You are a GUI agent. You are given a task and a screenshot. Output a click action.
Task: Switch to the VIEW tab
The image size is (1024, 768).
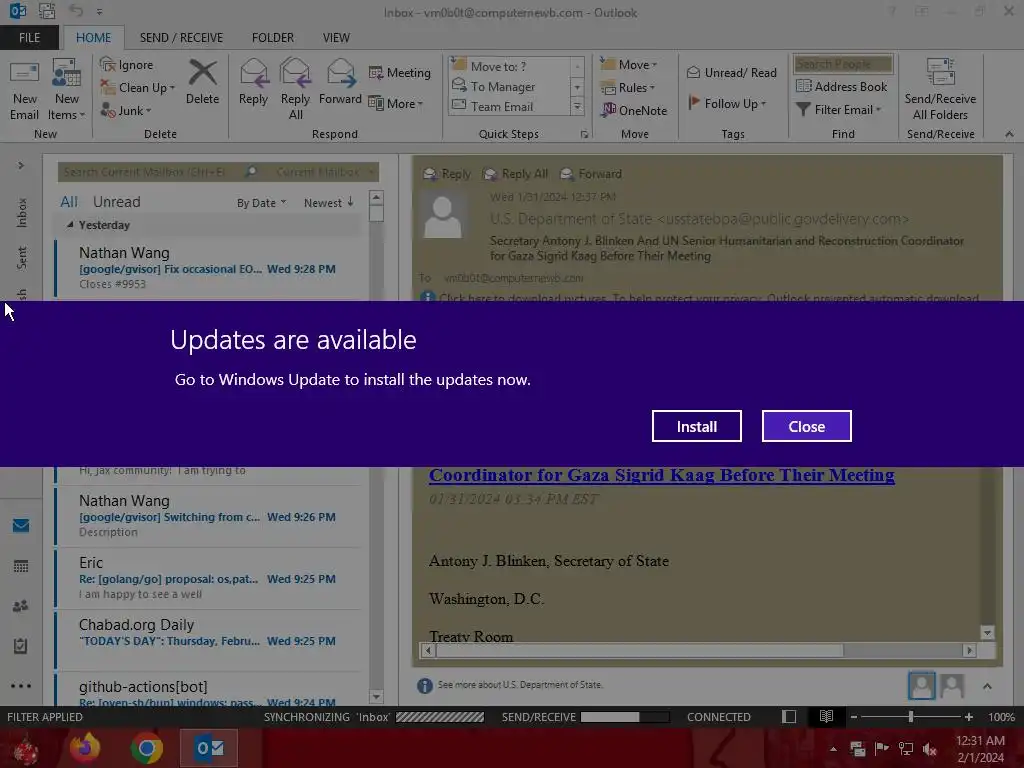336,38
